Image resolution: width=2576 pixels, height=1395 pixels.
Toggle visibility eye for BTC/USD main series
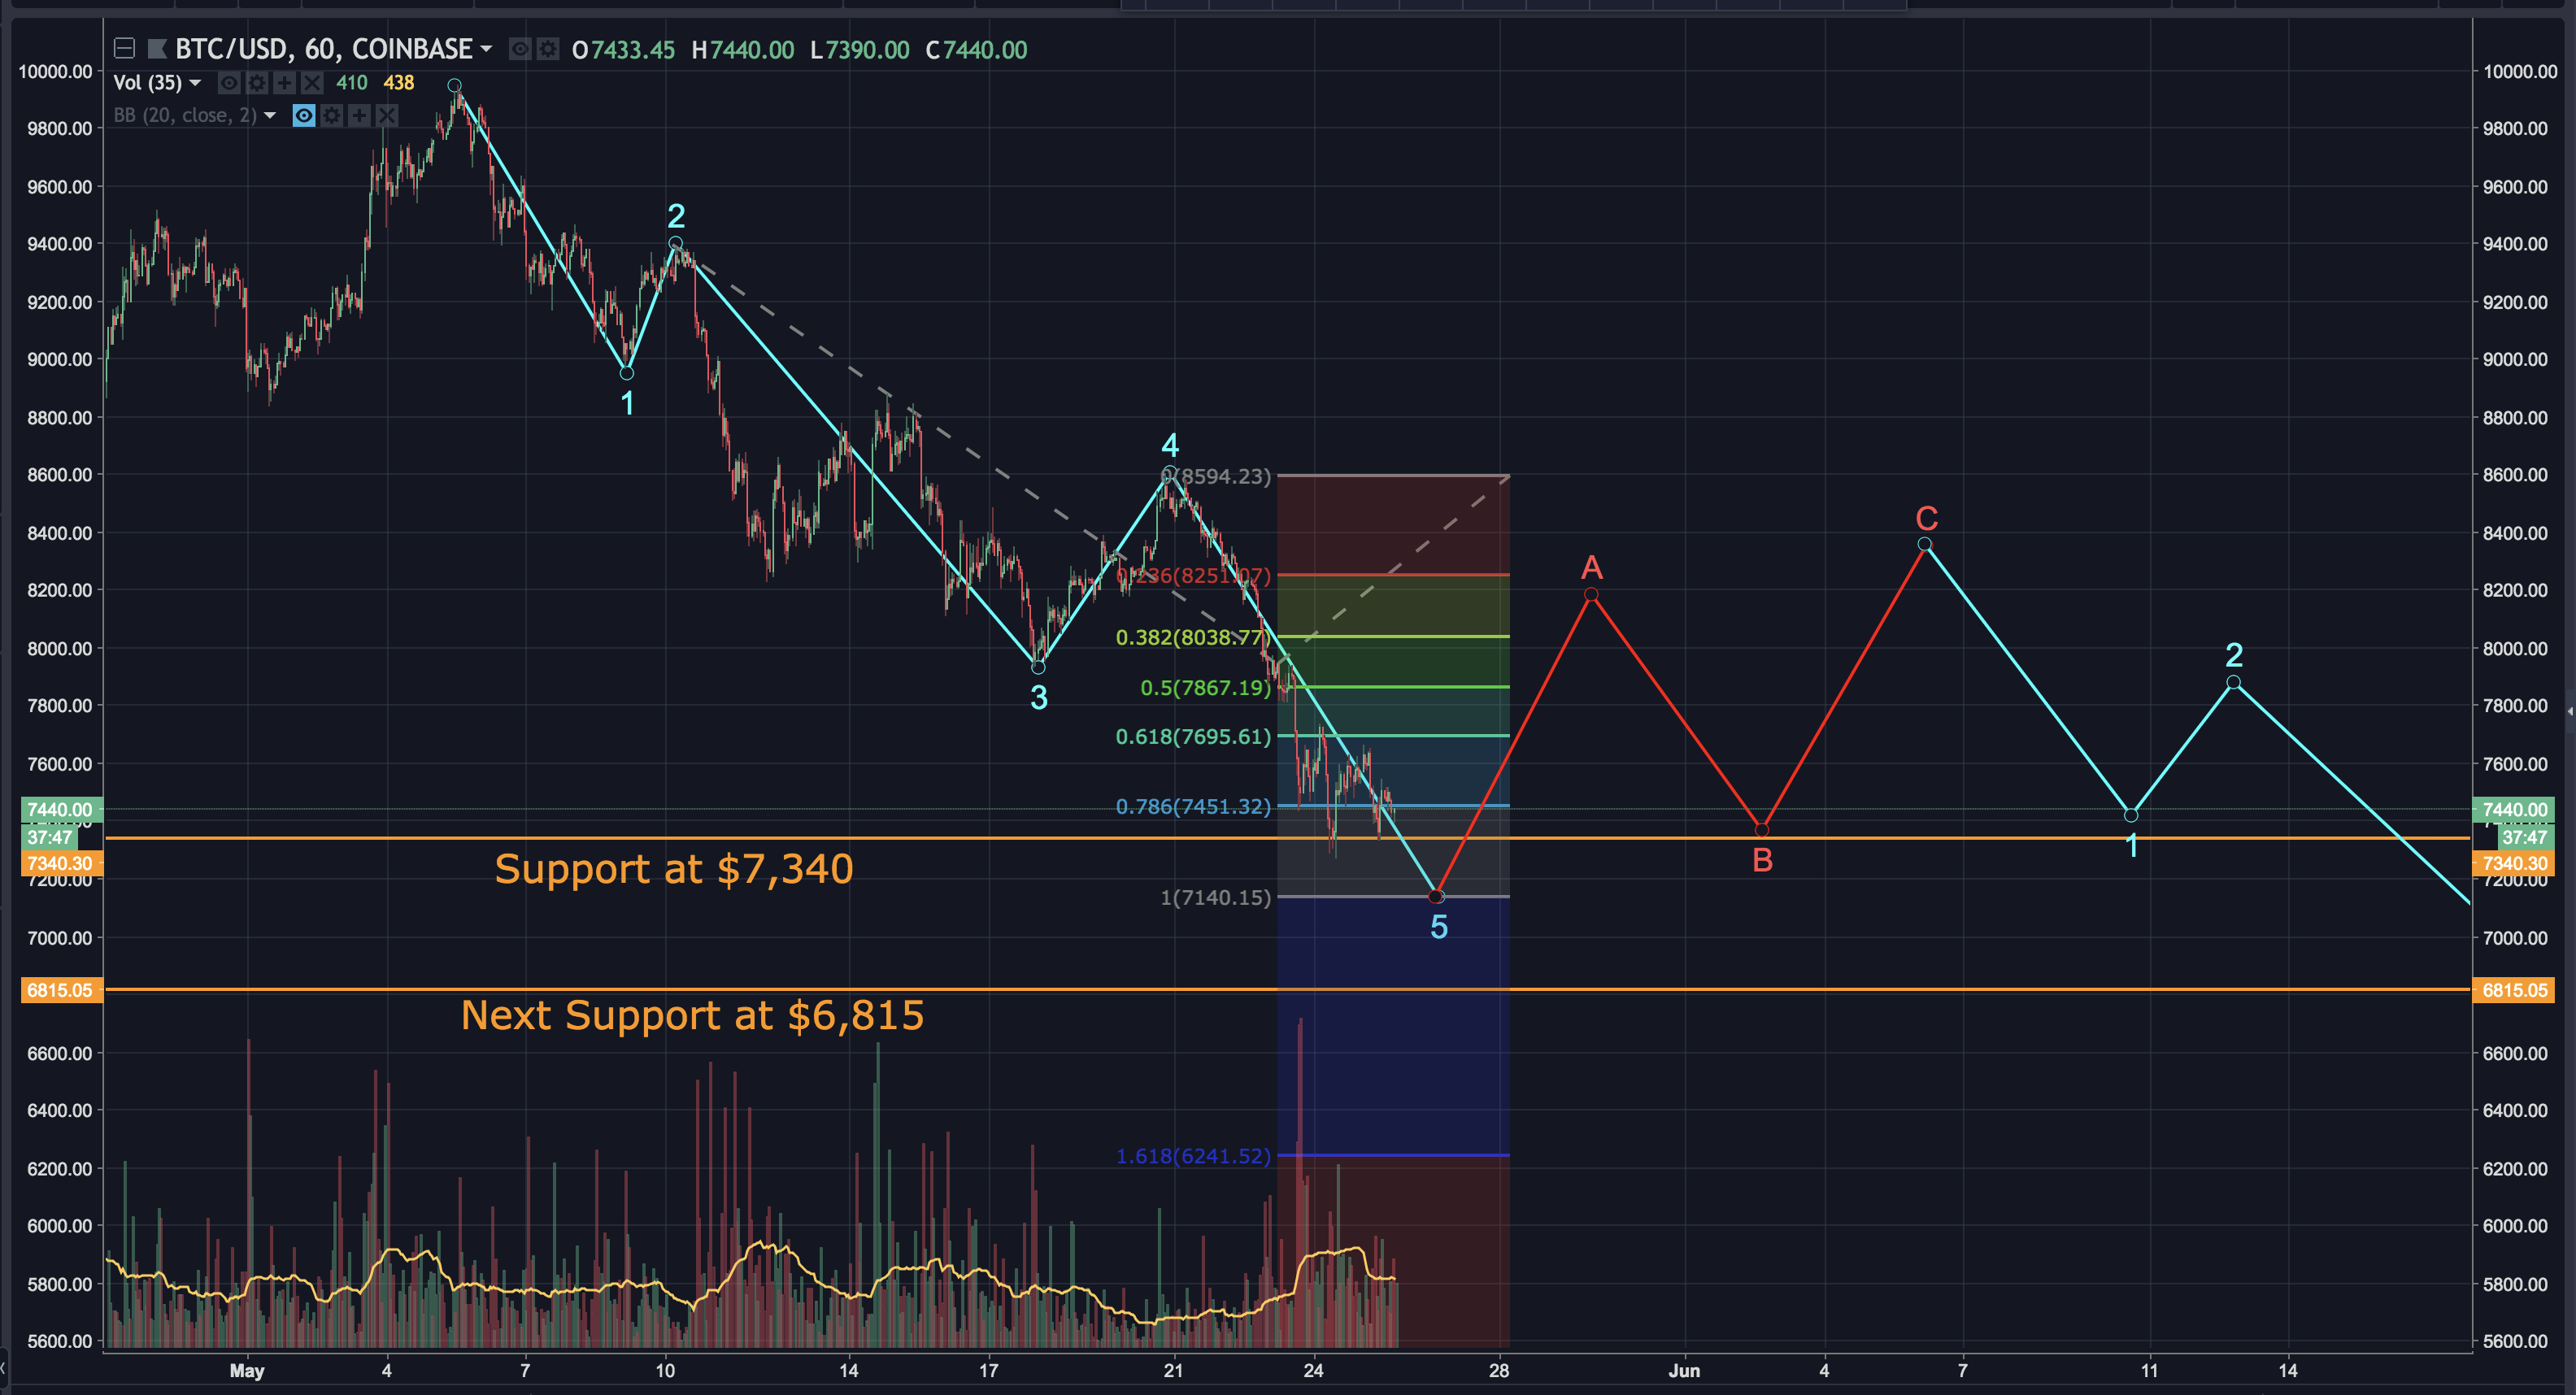[x=520, y=48]
